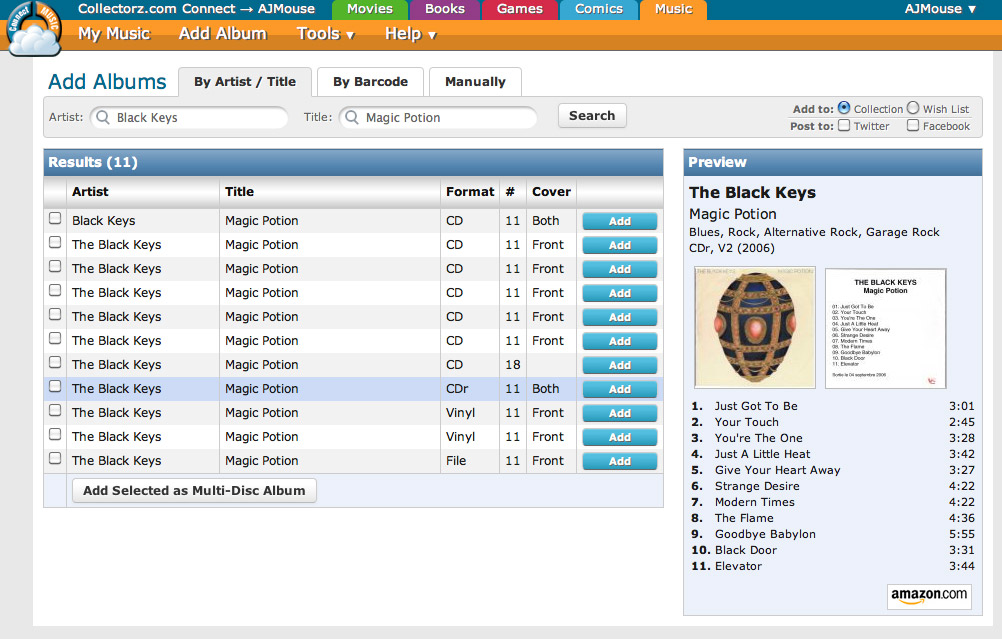This screenshot has width=1002, height=639.
Task: Open the Manually tab
Action: coord(475,82)
